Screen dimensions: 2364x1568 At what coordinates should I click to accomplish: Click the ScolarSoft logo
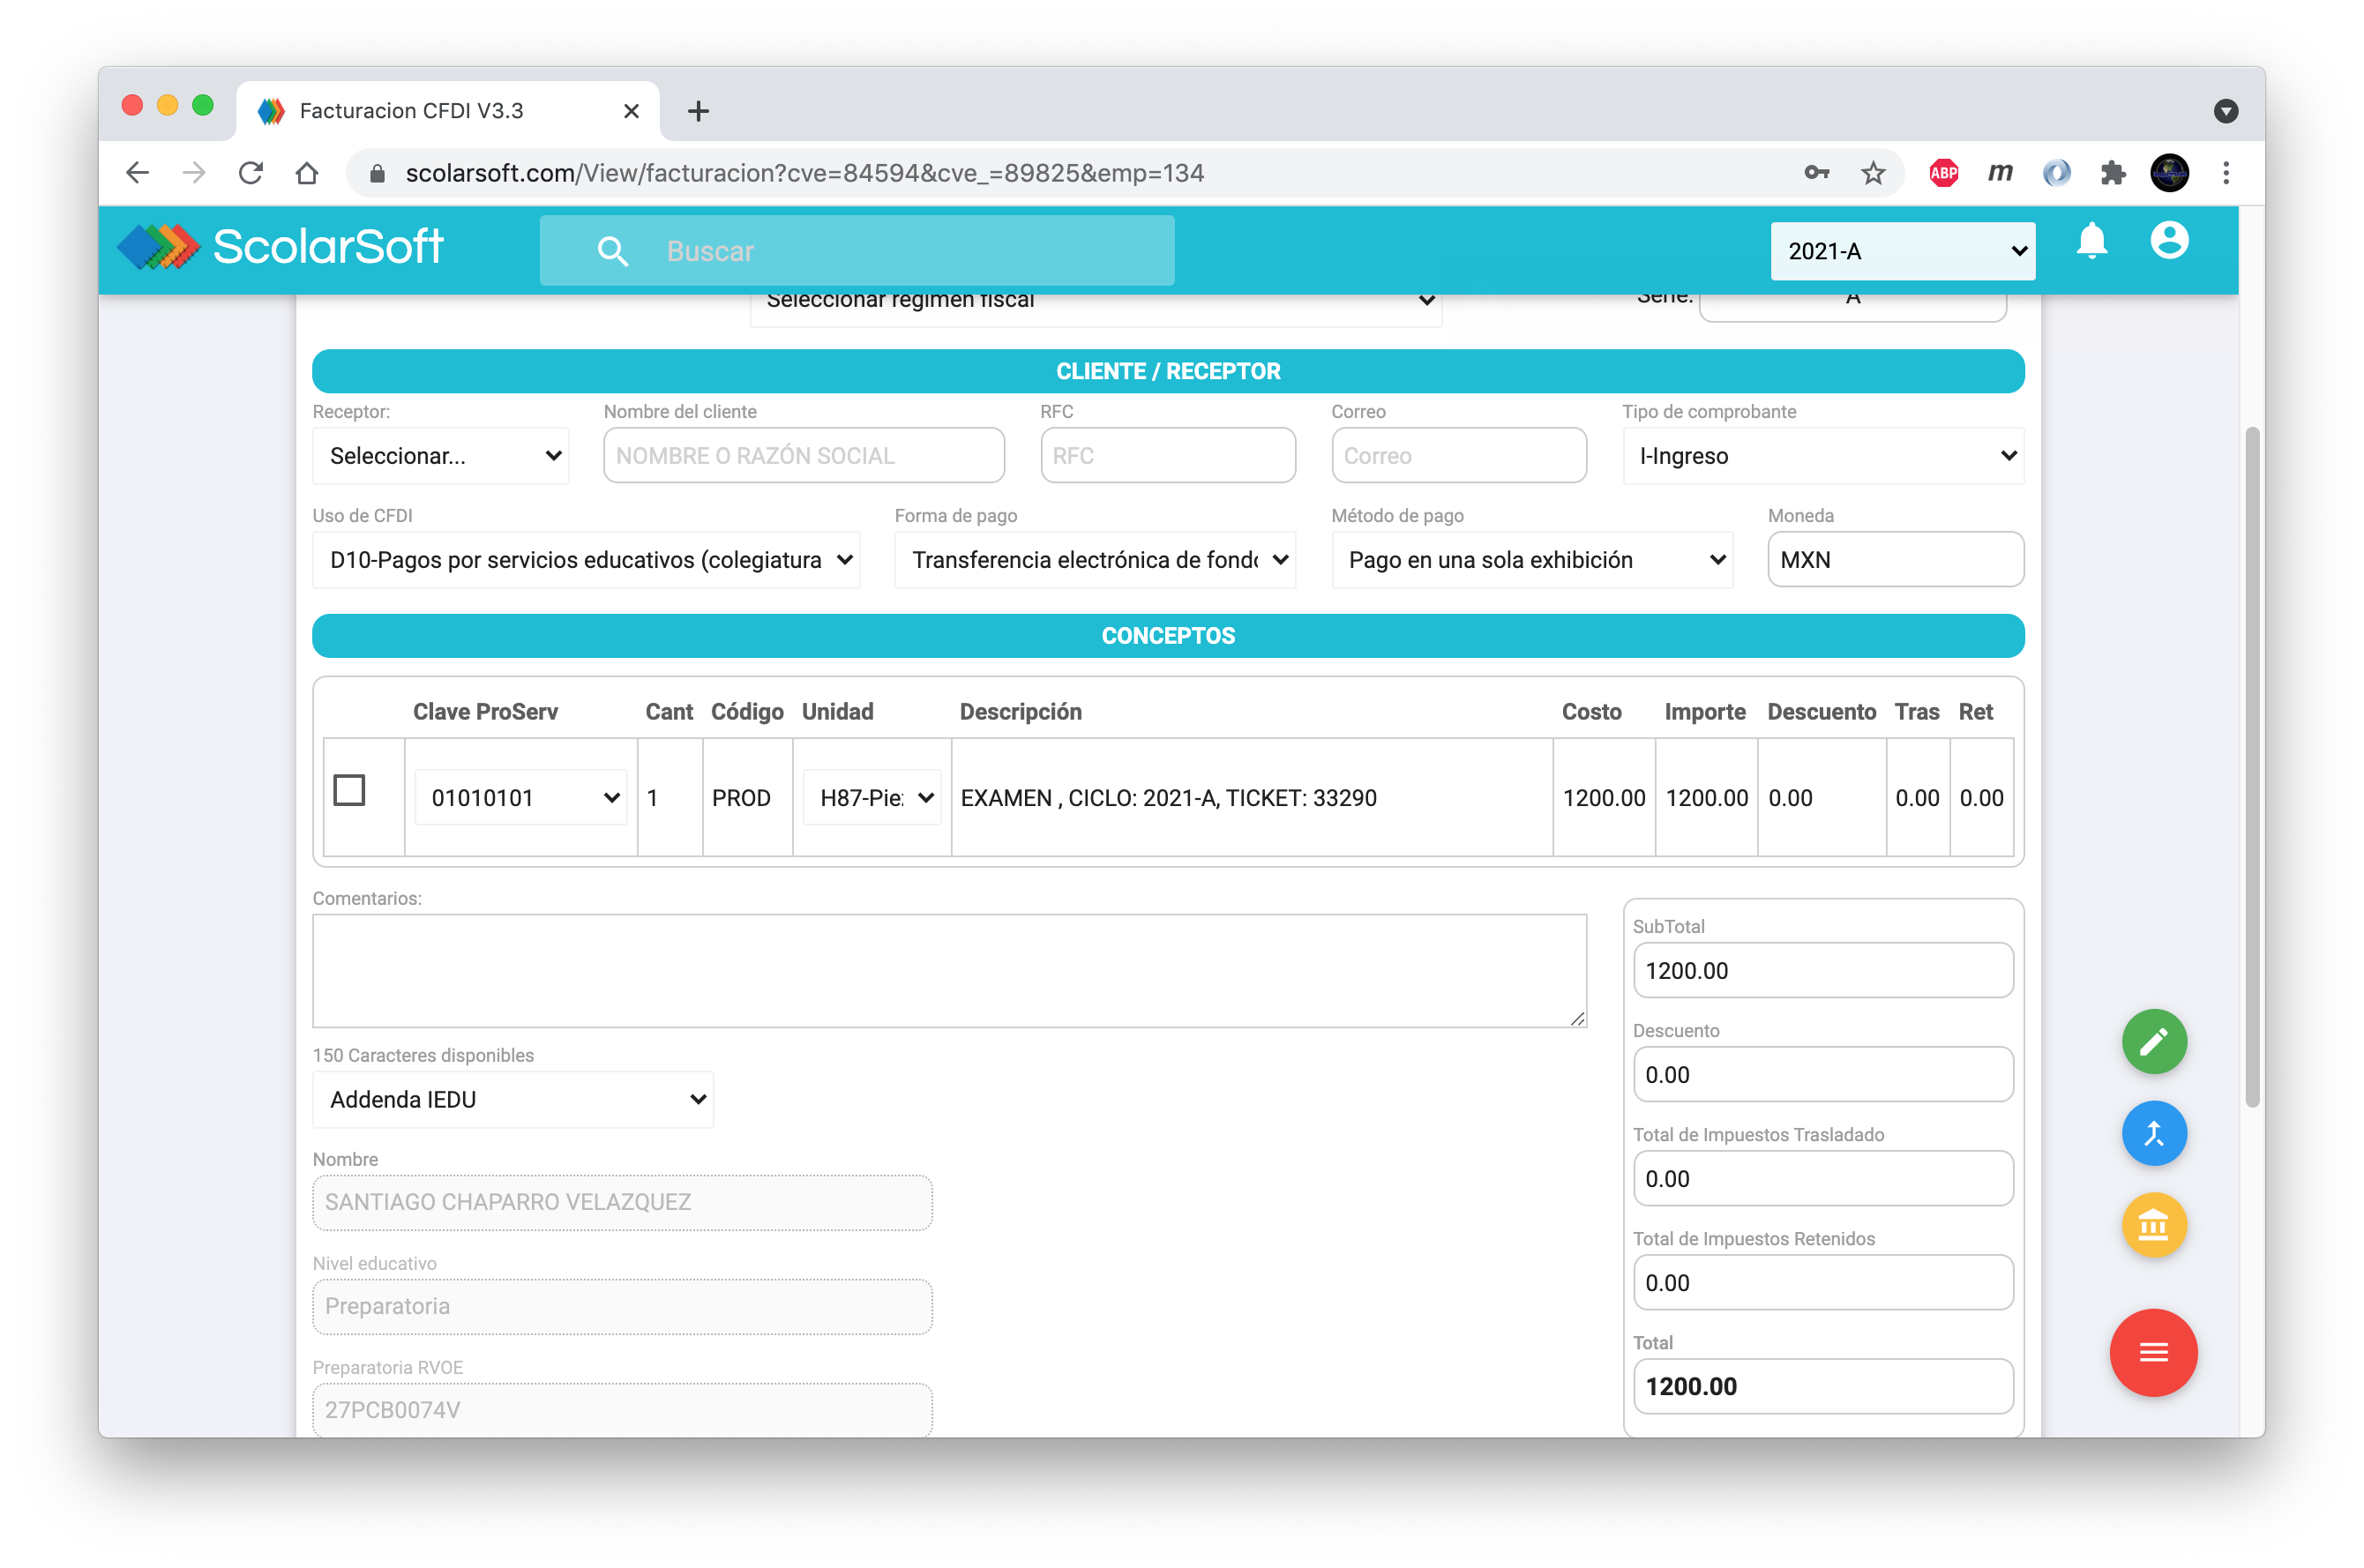[x=281, y=247]
